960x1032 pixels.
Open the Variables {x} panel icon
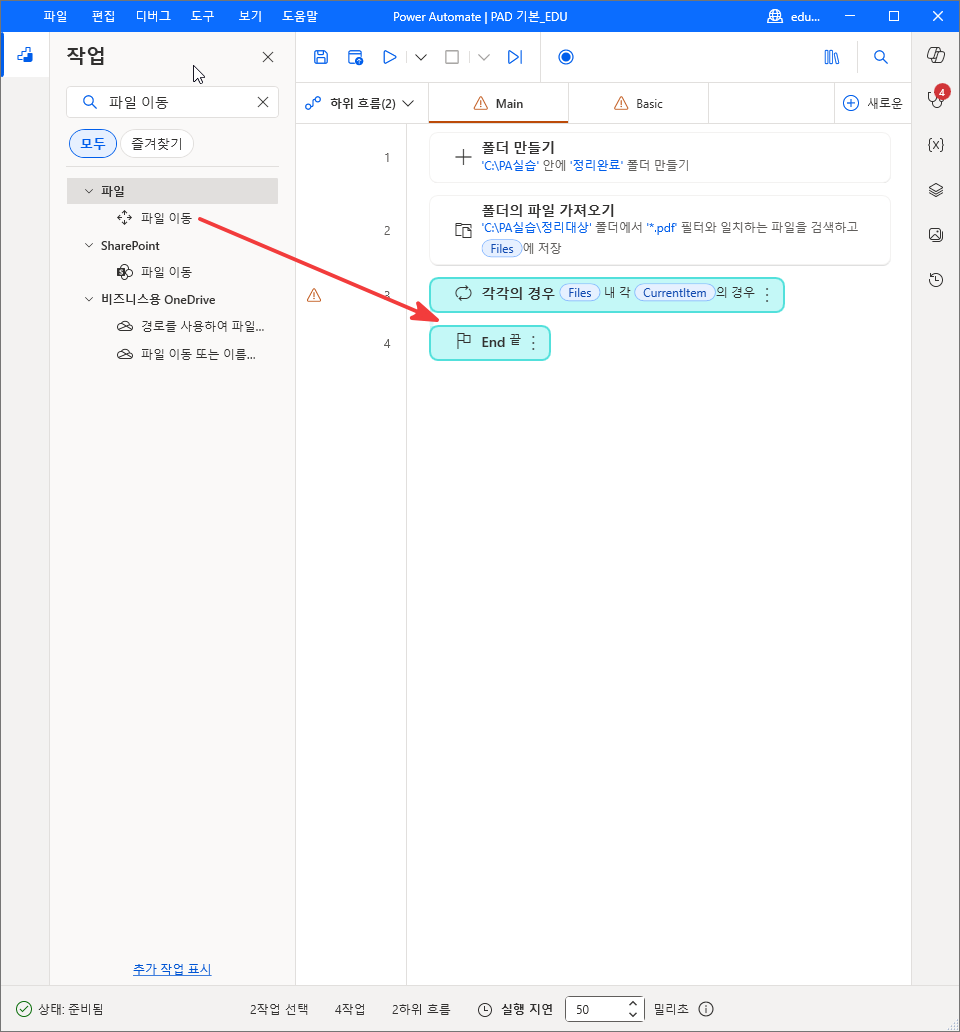coord(936,145)
